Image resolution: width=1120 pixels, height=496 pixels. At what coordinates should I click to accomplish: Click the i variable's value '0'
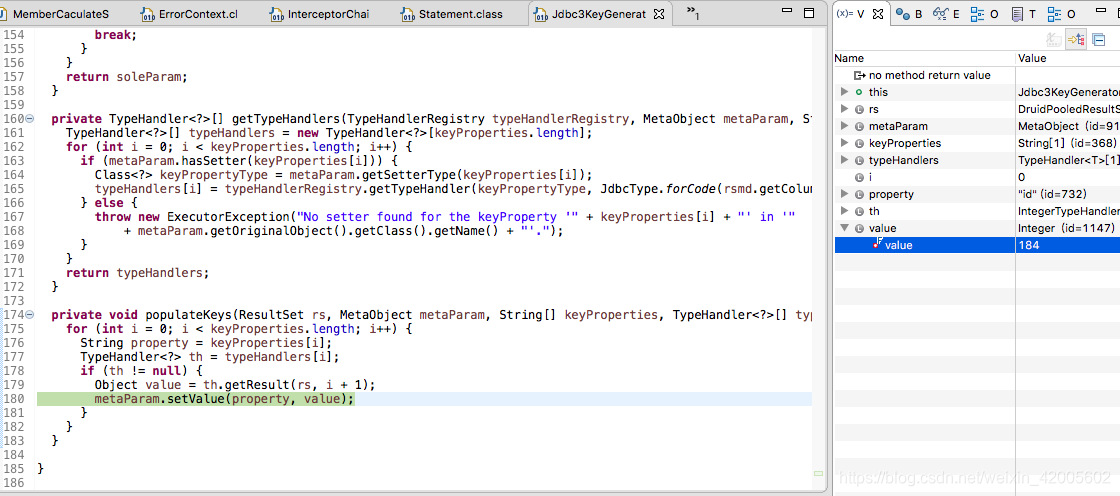point(1021,177)
